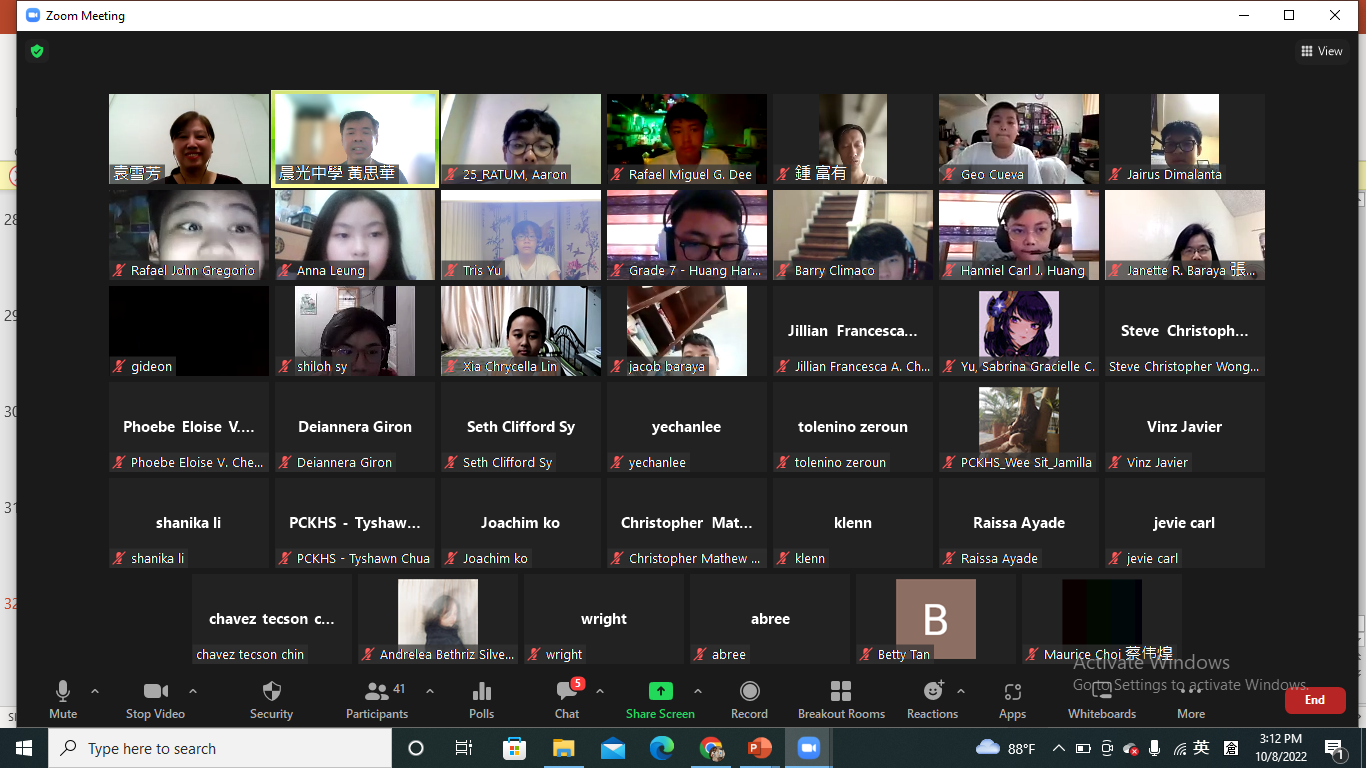Screen dimensions: 1366x768
Task: Select Anna Leung's video thumbnail
Action: pyautogui.click(x=355, y=235)
